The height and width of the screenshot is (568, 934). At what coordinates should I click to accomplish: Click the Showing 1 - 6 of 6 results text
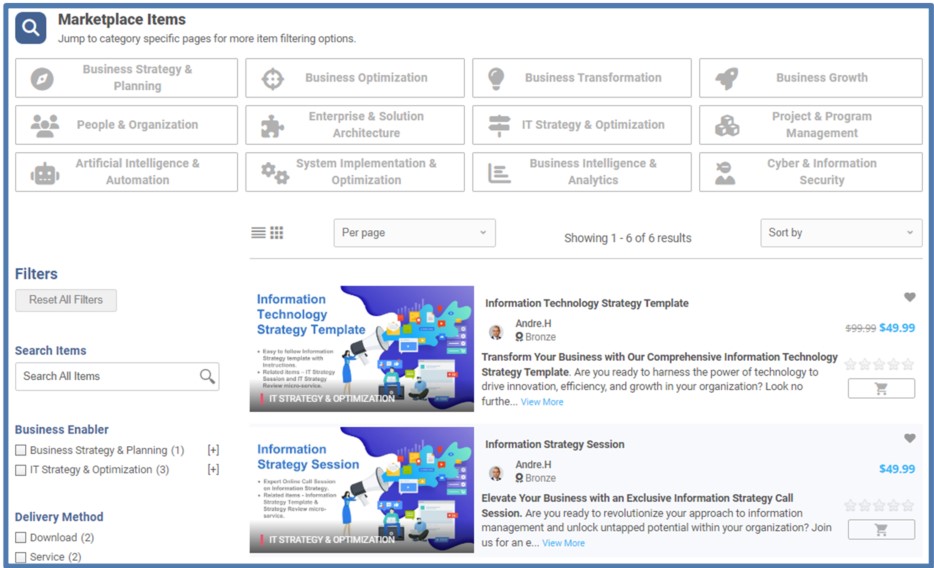pos(628,238)
